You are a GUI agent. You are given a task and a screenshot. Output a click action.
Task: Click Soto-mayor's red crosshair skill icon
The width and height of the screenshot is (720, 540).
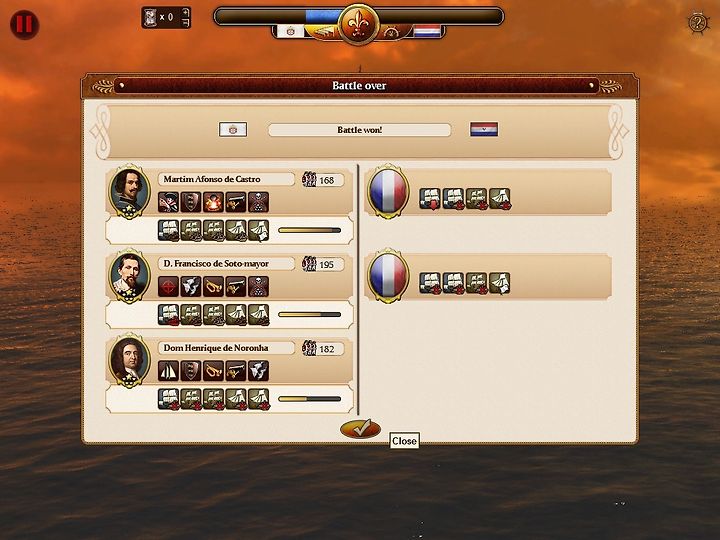[168, 287]
